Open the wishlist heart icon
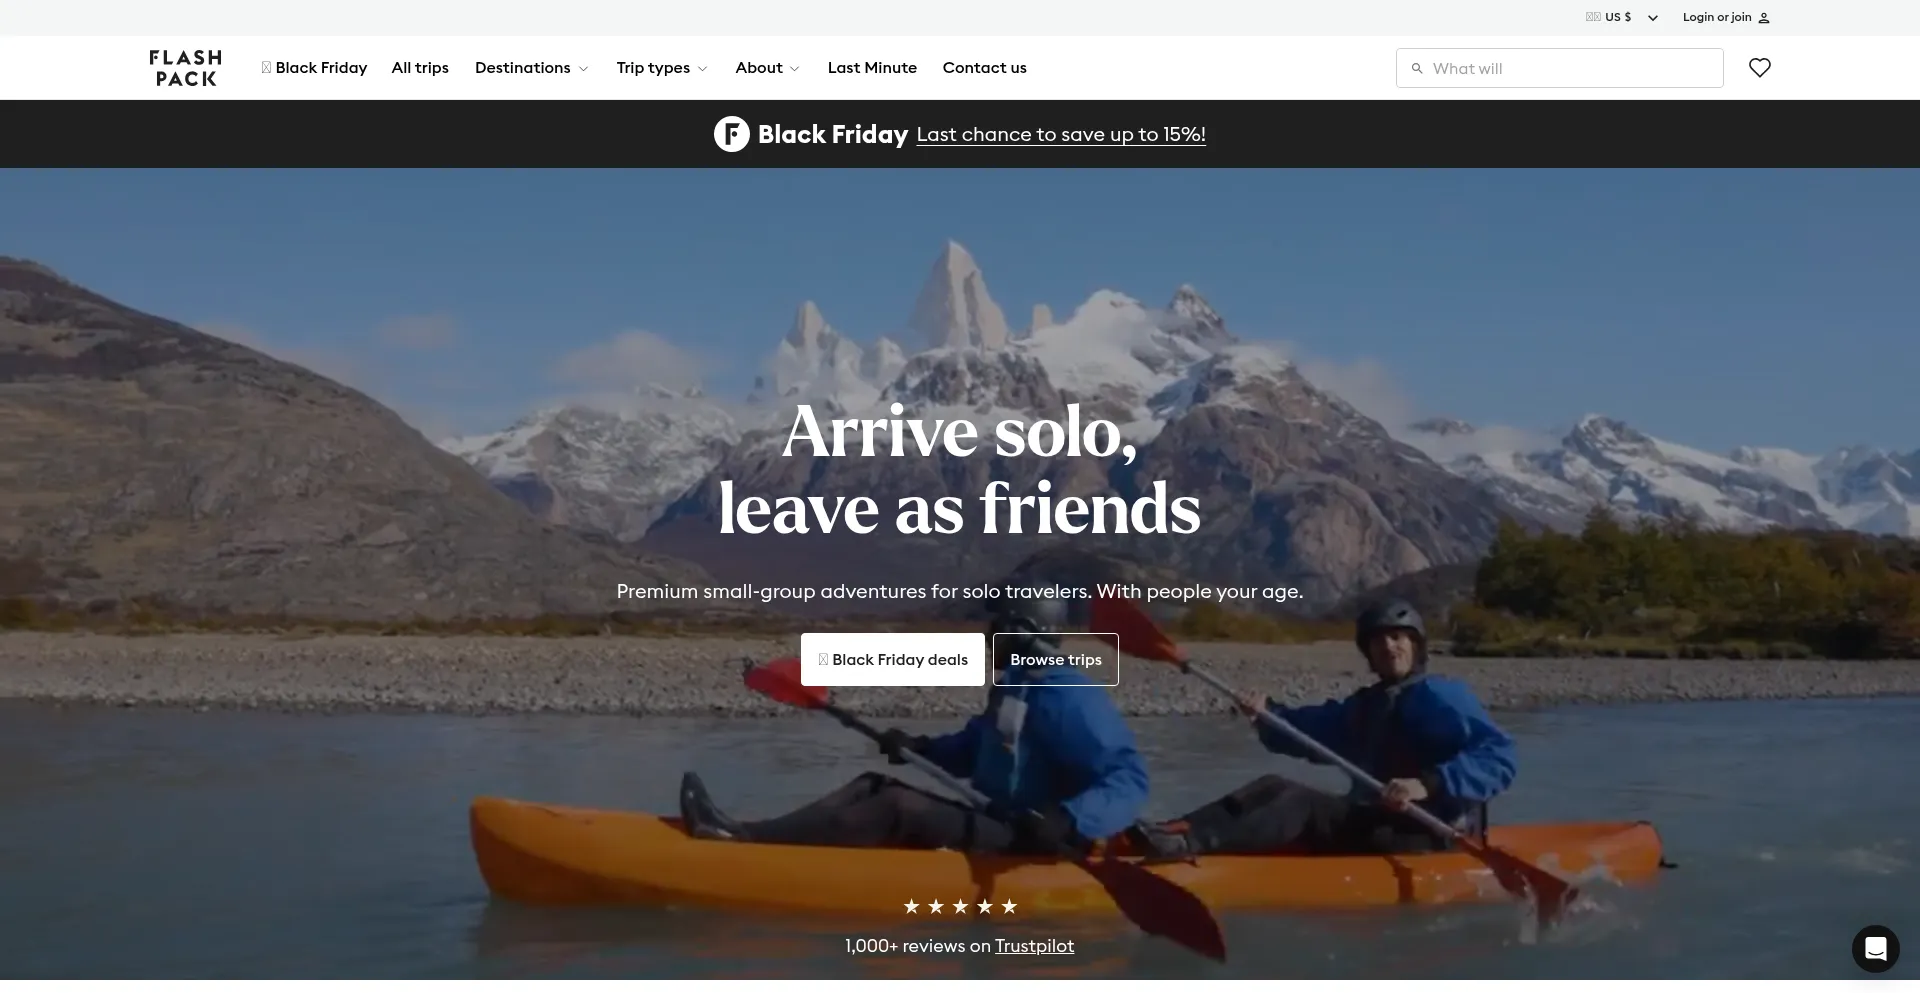Viewport: 1920px width, 993px height. [1760, 68]
